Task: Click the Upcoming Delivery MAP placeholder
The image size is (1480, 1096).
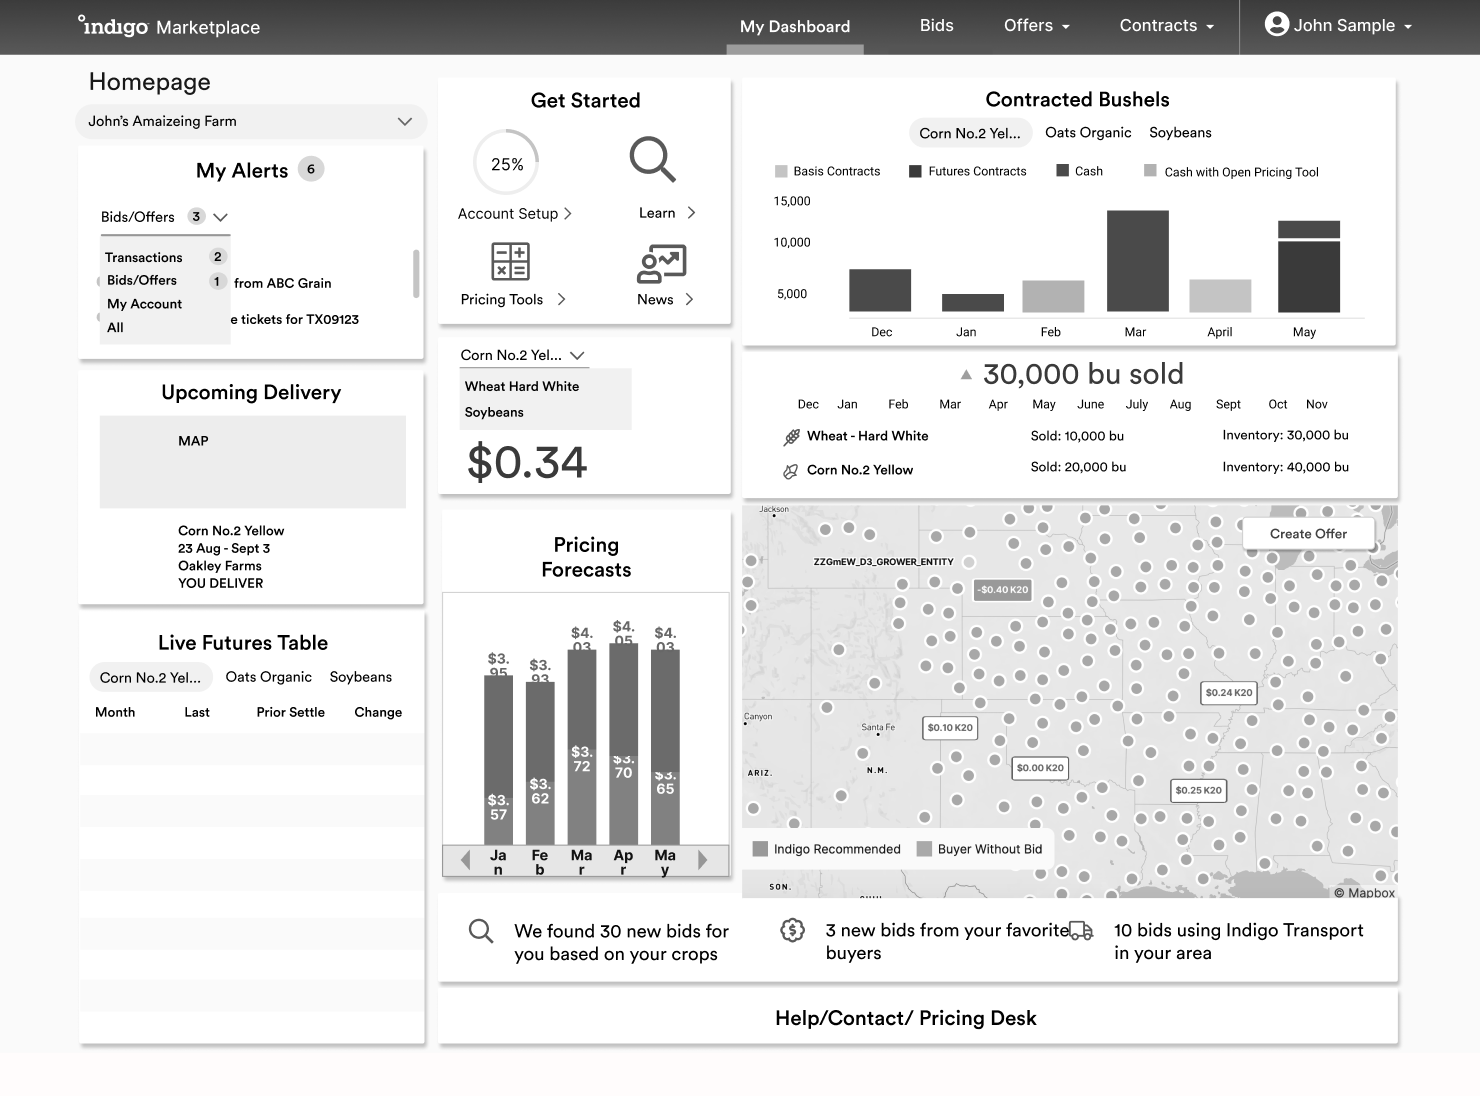Action: 253,462
